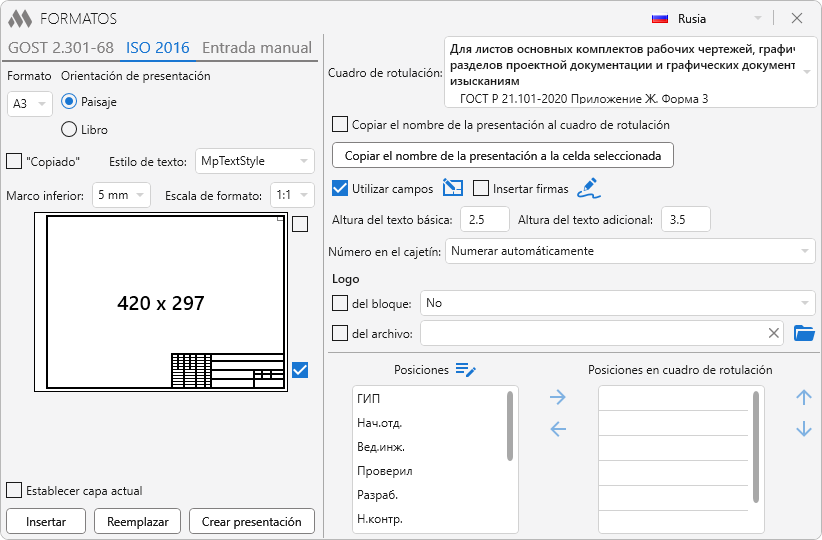Open the Número en el cajetín dropdown
The height and width of the screenshot is (540, 822).
click(x=630, y=251)
